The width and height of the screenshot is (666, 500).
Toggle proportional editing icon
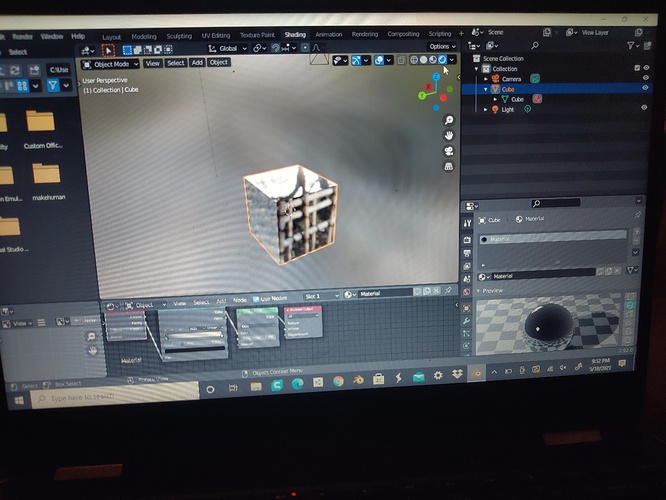click(x=305, y=48)
